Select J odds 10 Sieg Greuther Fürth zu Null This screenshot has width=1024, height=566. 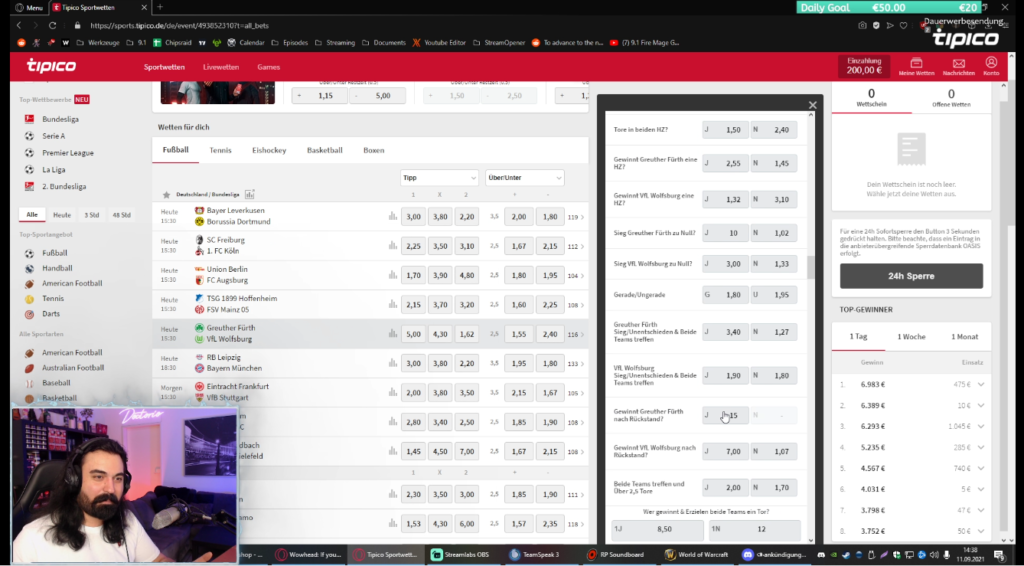click(725, 233)
